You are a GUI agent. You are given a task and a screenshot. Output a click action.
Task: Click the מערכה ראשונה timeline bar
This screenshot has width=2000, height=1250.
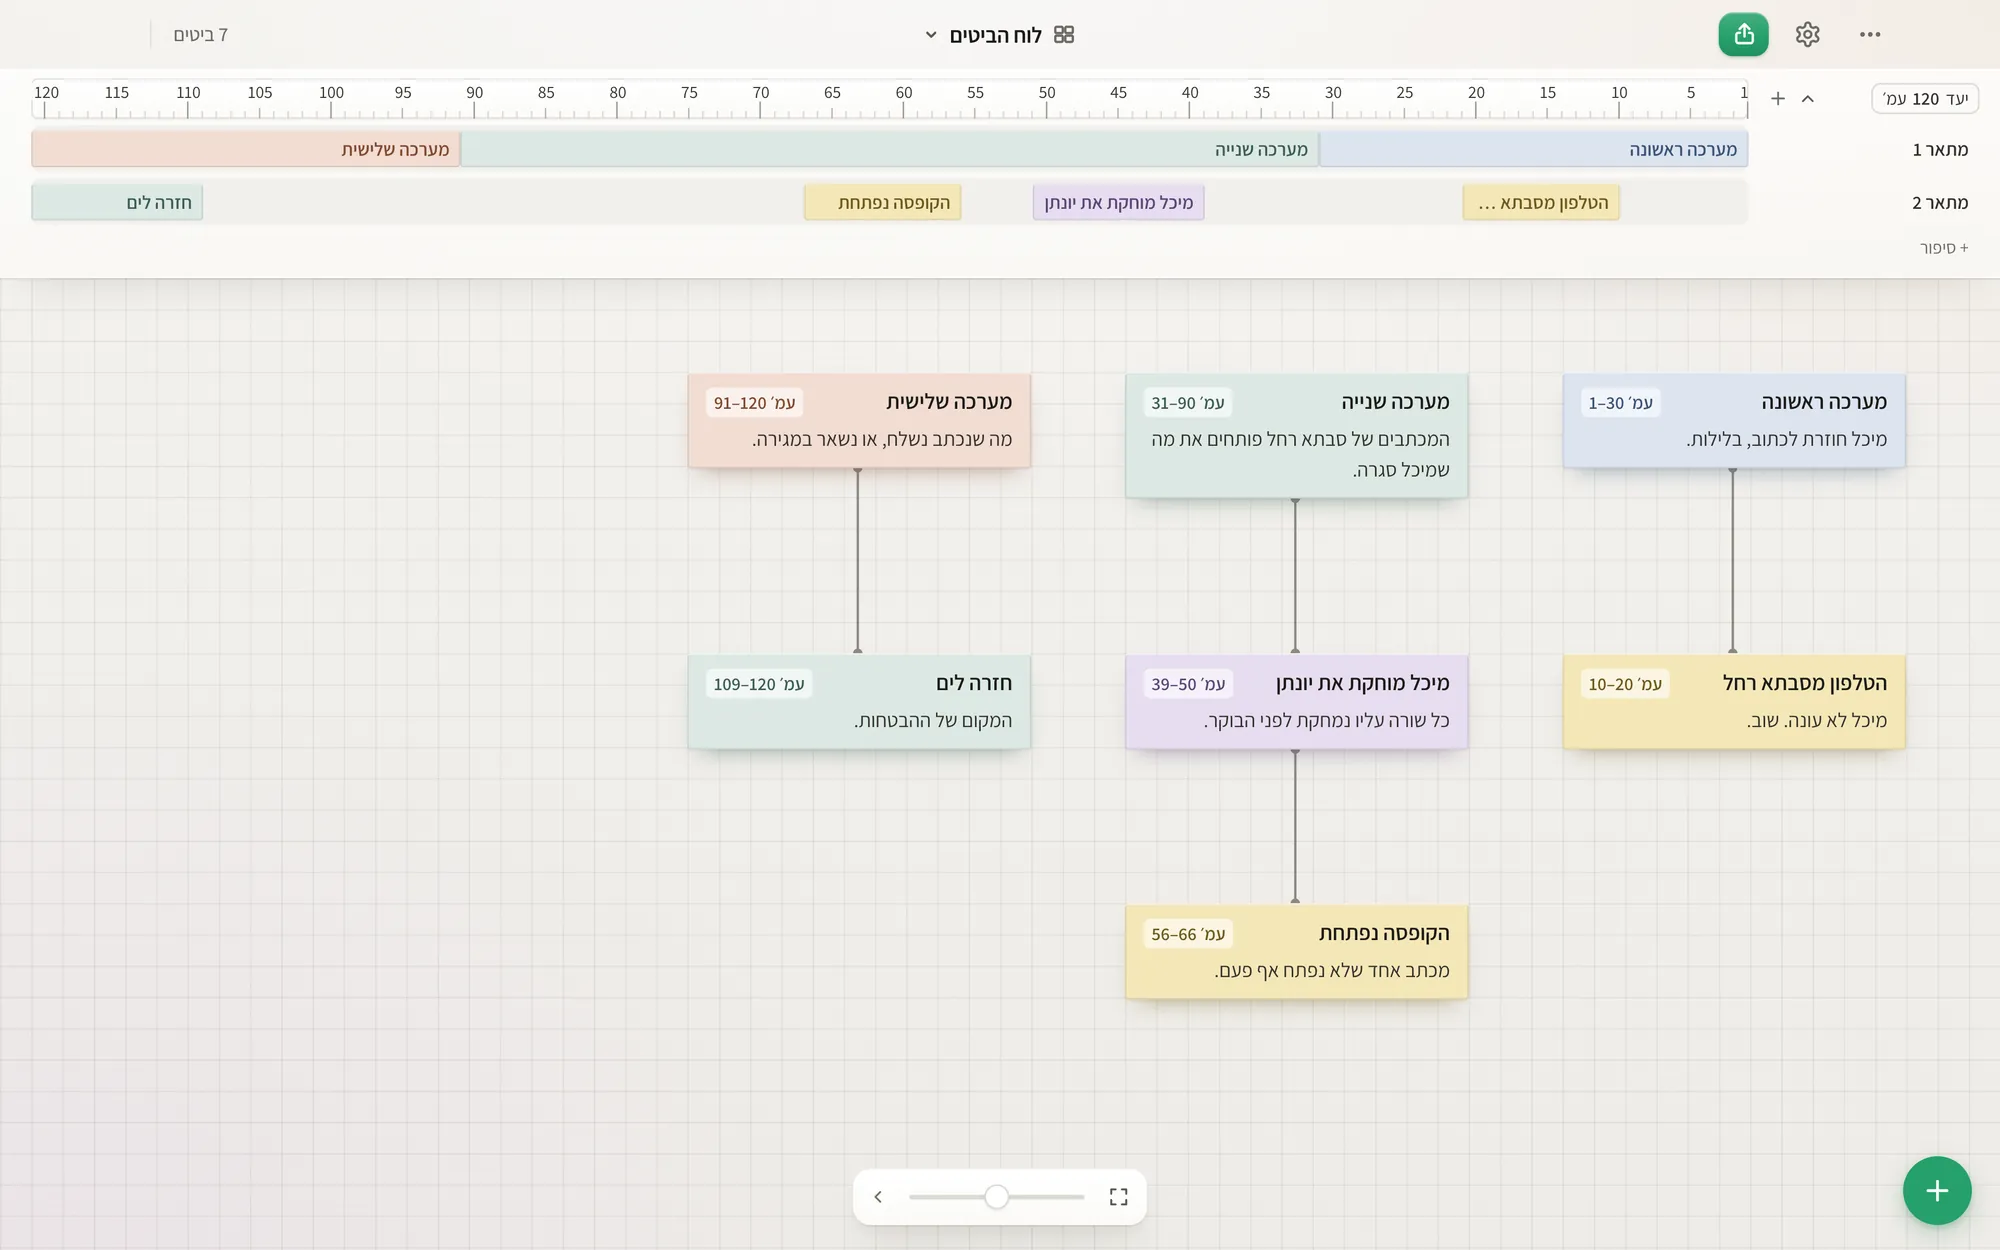tap(1533, 149)
